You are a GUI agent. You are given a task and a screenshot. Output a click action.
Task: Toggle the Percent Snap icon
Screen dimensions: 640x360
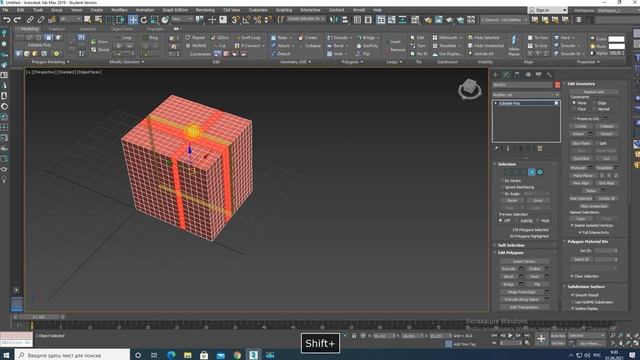[x=257, y=20]
